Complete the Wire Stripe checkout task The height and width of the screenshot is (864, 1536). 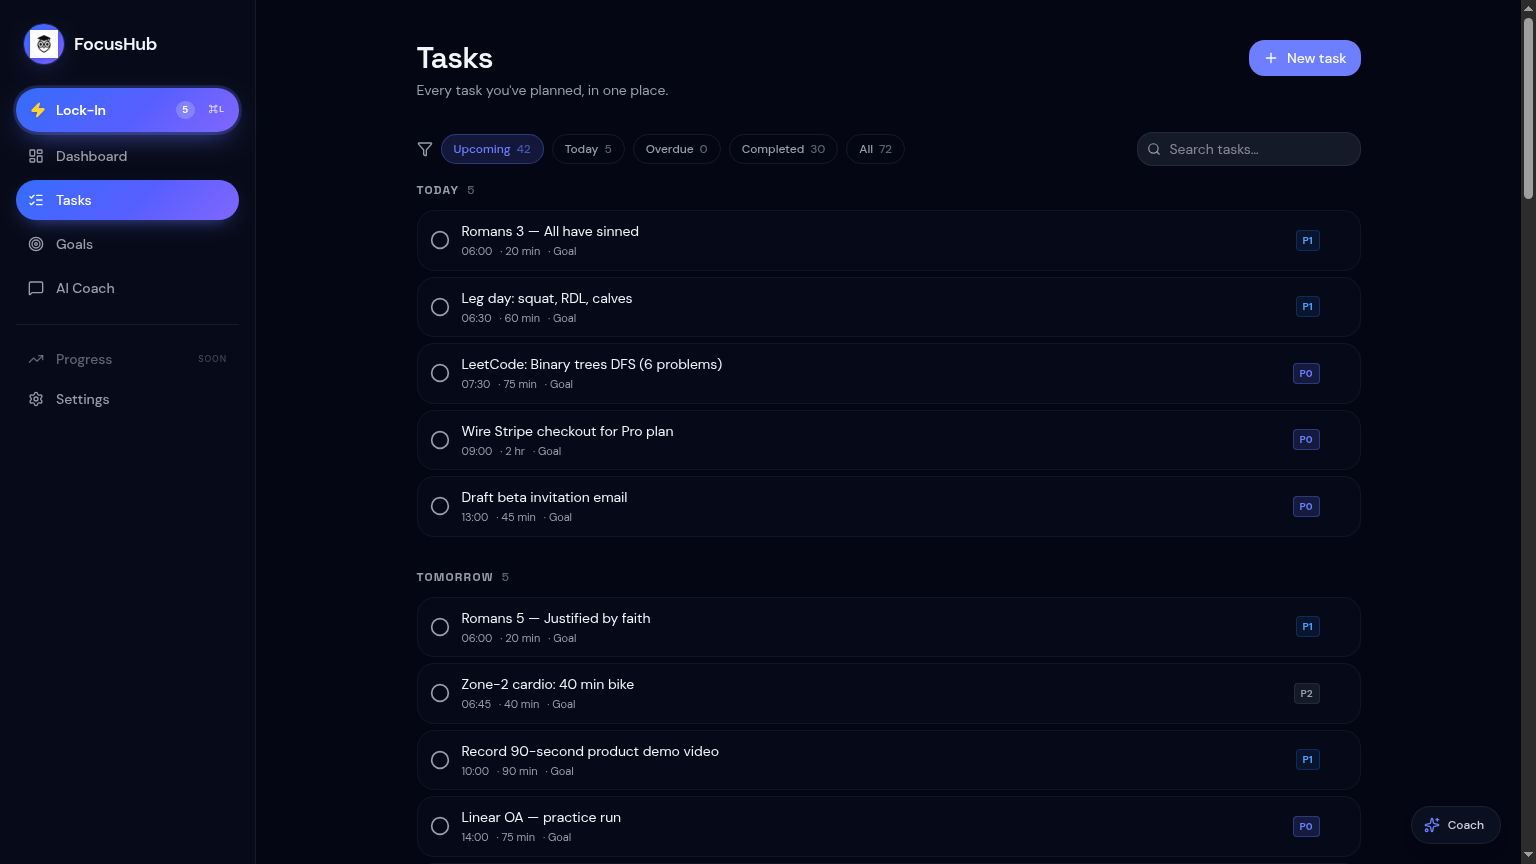click(440, 440)
